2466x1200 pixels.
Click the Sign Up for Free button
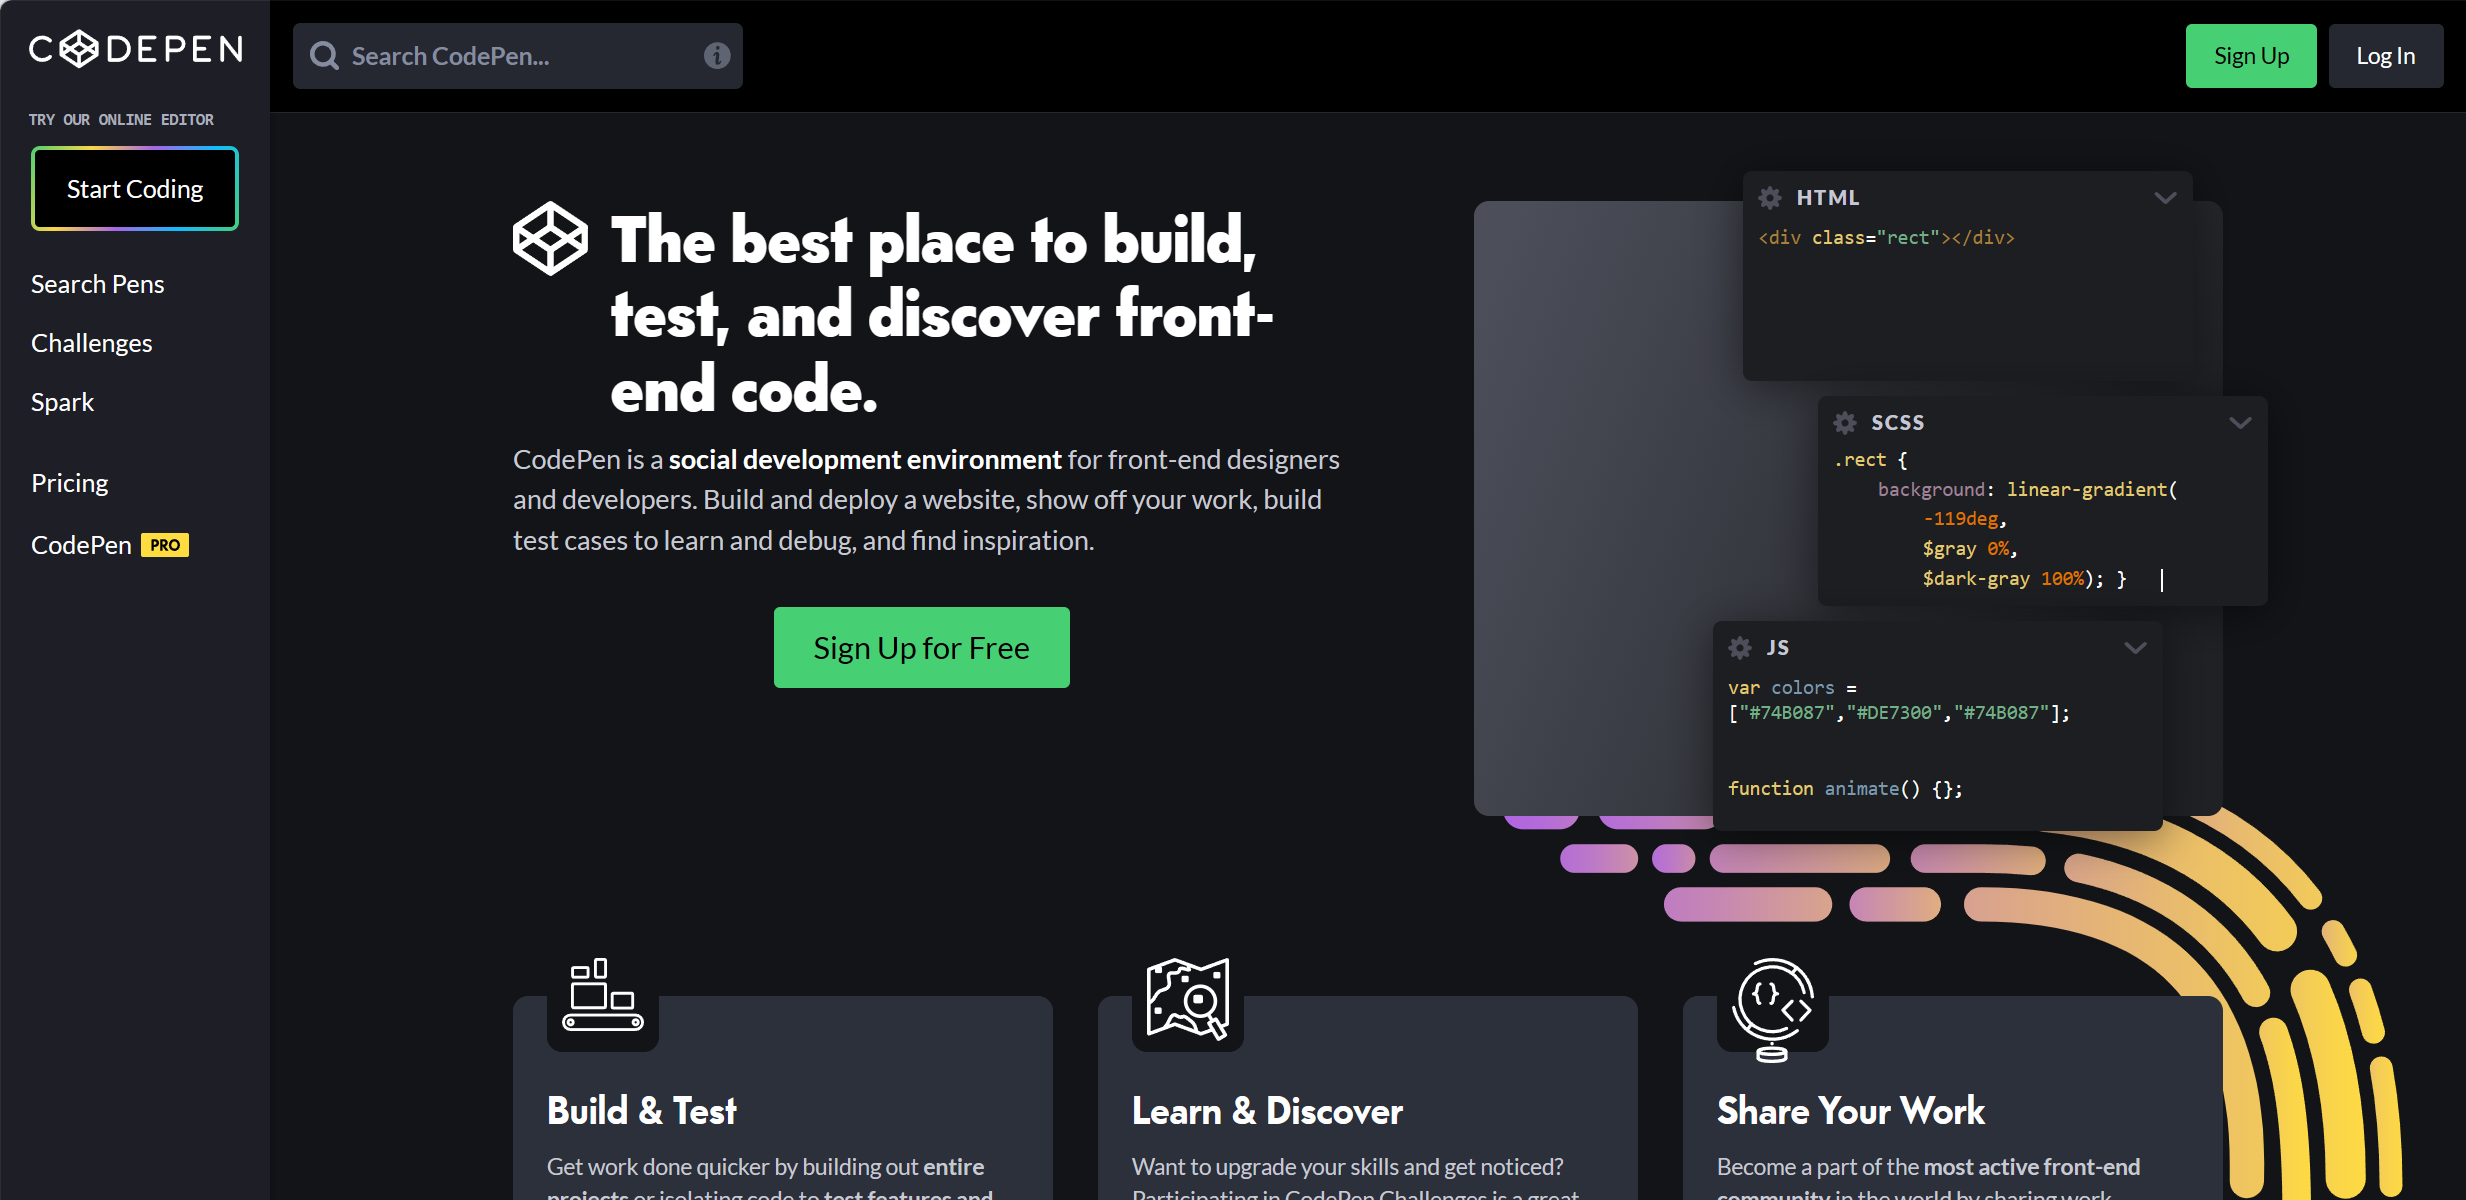tap(921, 648)
